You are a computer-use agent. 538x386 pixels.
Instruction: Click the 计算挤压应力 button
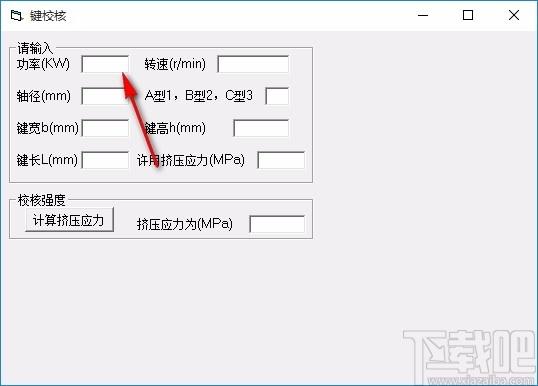[x=69, y=220]
